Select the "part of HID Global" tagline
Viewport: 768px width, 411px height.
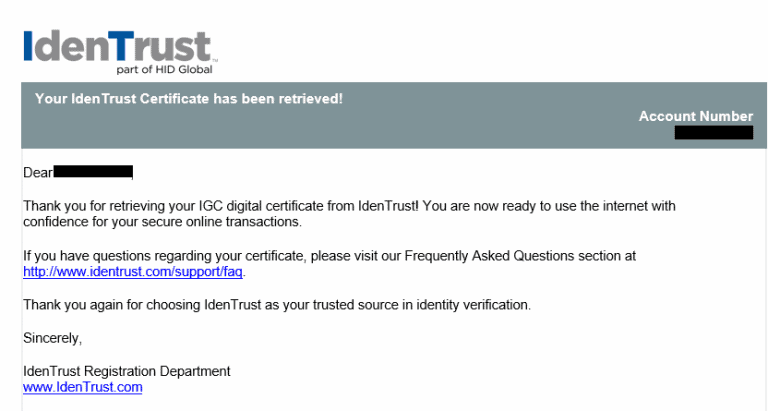coord(165,70)
